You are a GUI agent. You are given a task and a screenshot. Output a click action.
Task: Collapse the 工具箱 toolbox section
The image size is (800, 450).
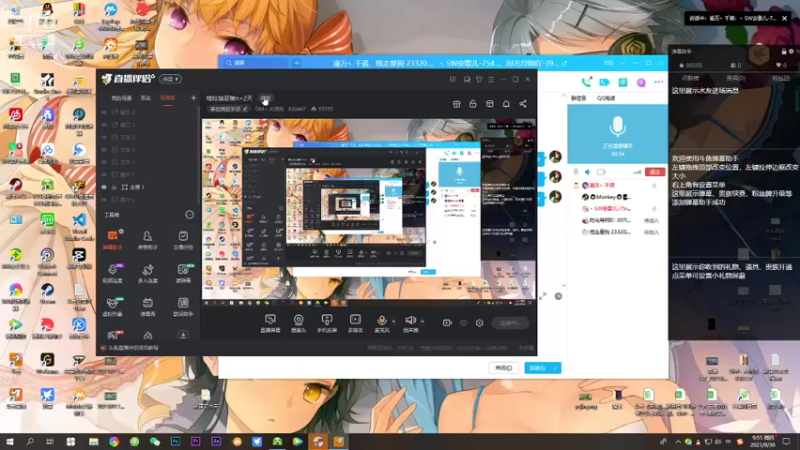tap(189, 215)
